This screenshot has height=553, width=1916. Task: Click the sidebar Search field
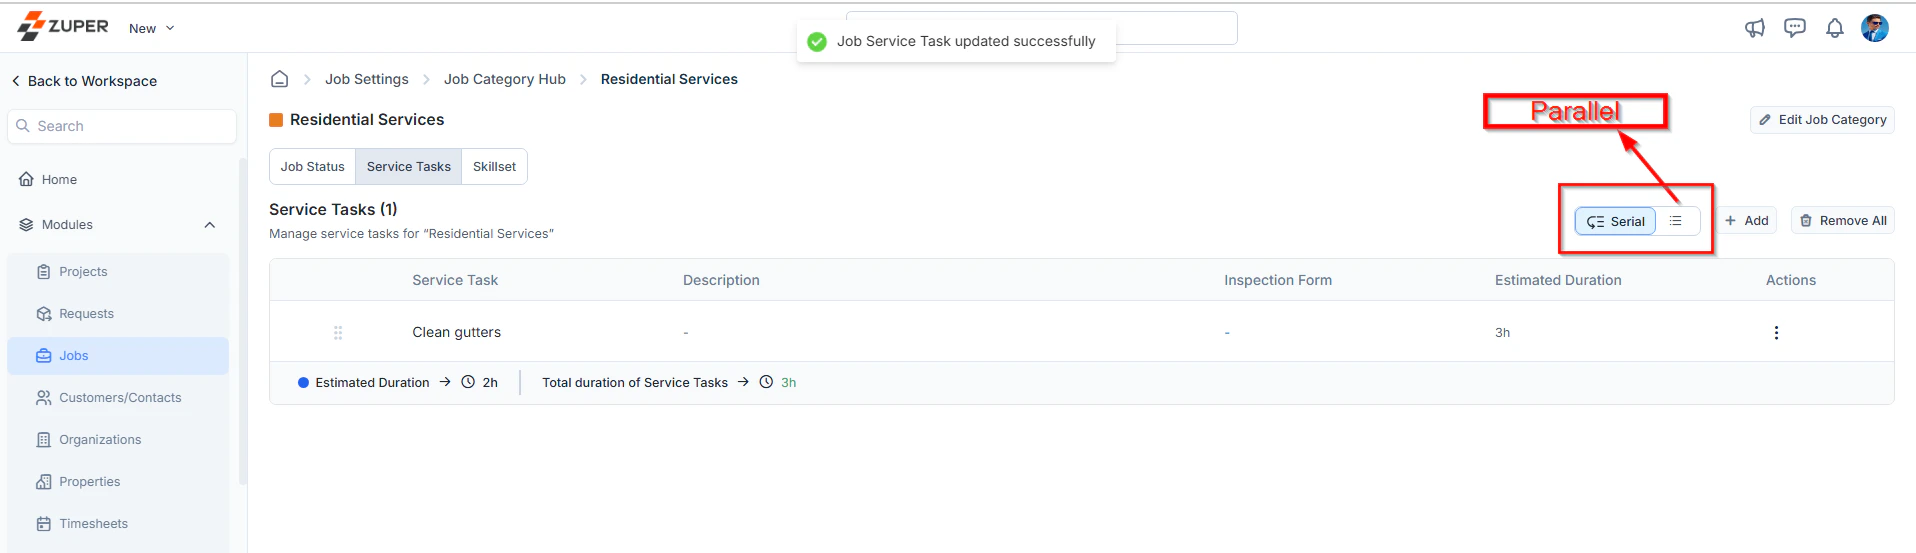pyautogui.click(x=122, y=126)
